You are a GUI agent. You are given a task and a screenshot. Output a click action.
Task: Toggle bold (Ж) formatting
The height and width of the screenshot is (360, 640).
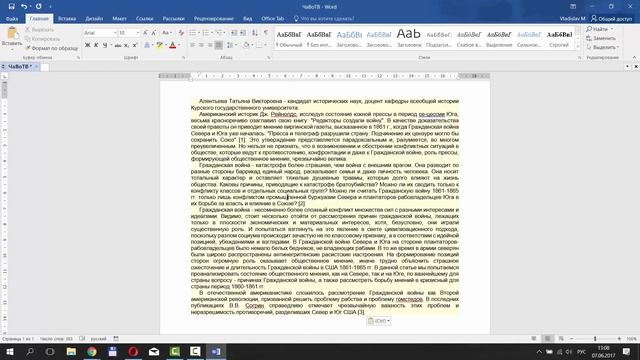tap(87, 45)
